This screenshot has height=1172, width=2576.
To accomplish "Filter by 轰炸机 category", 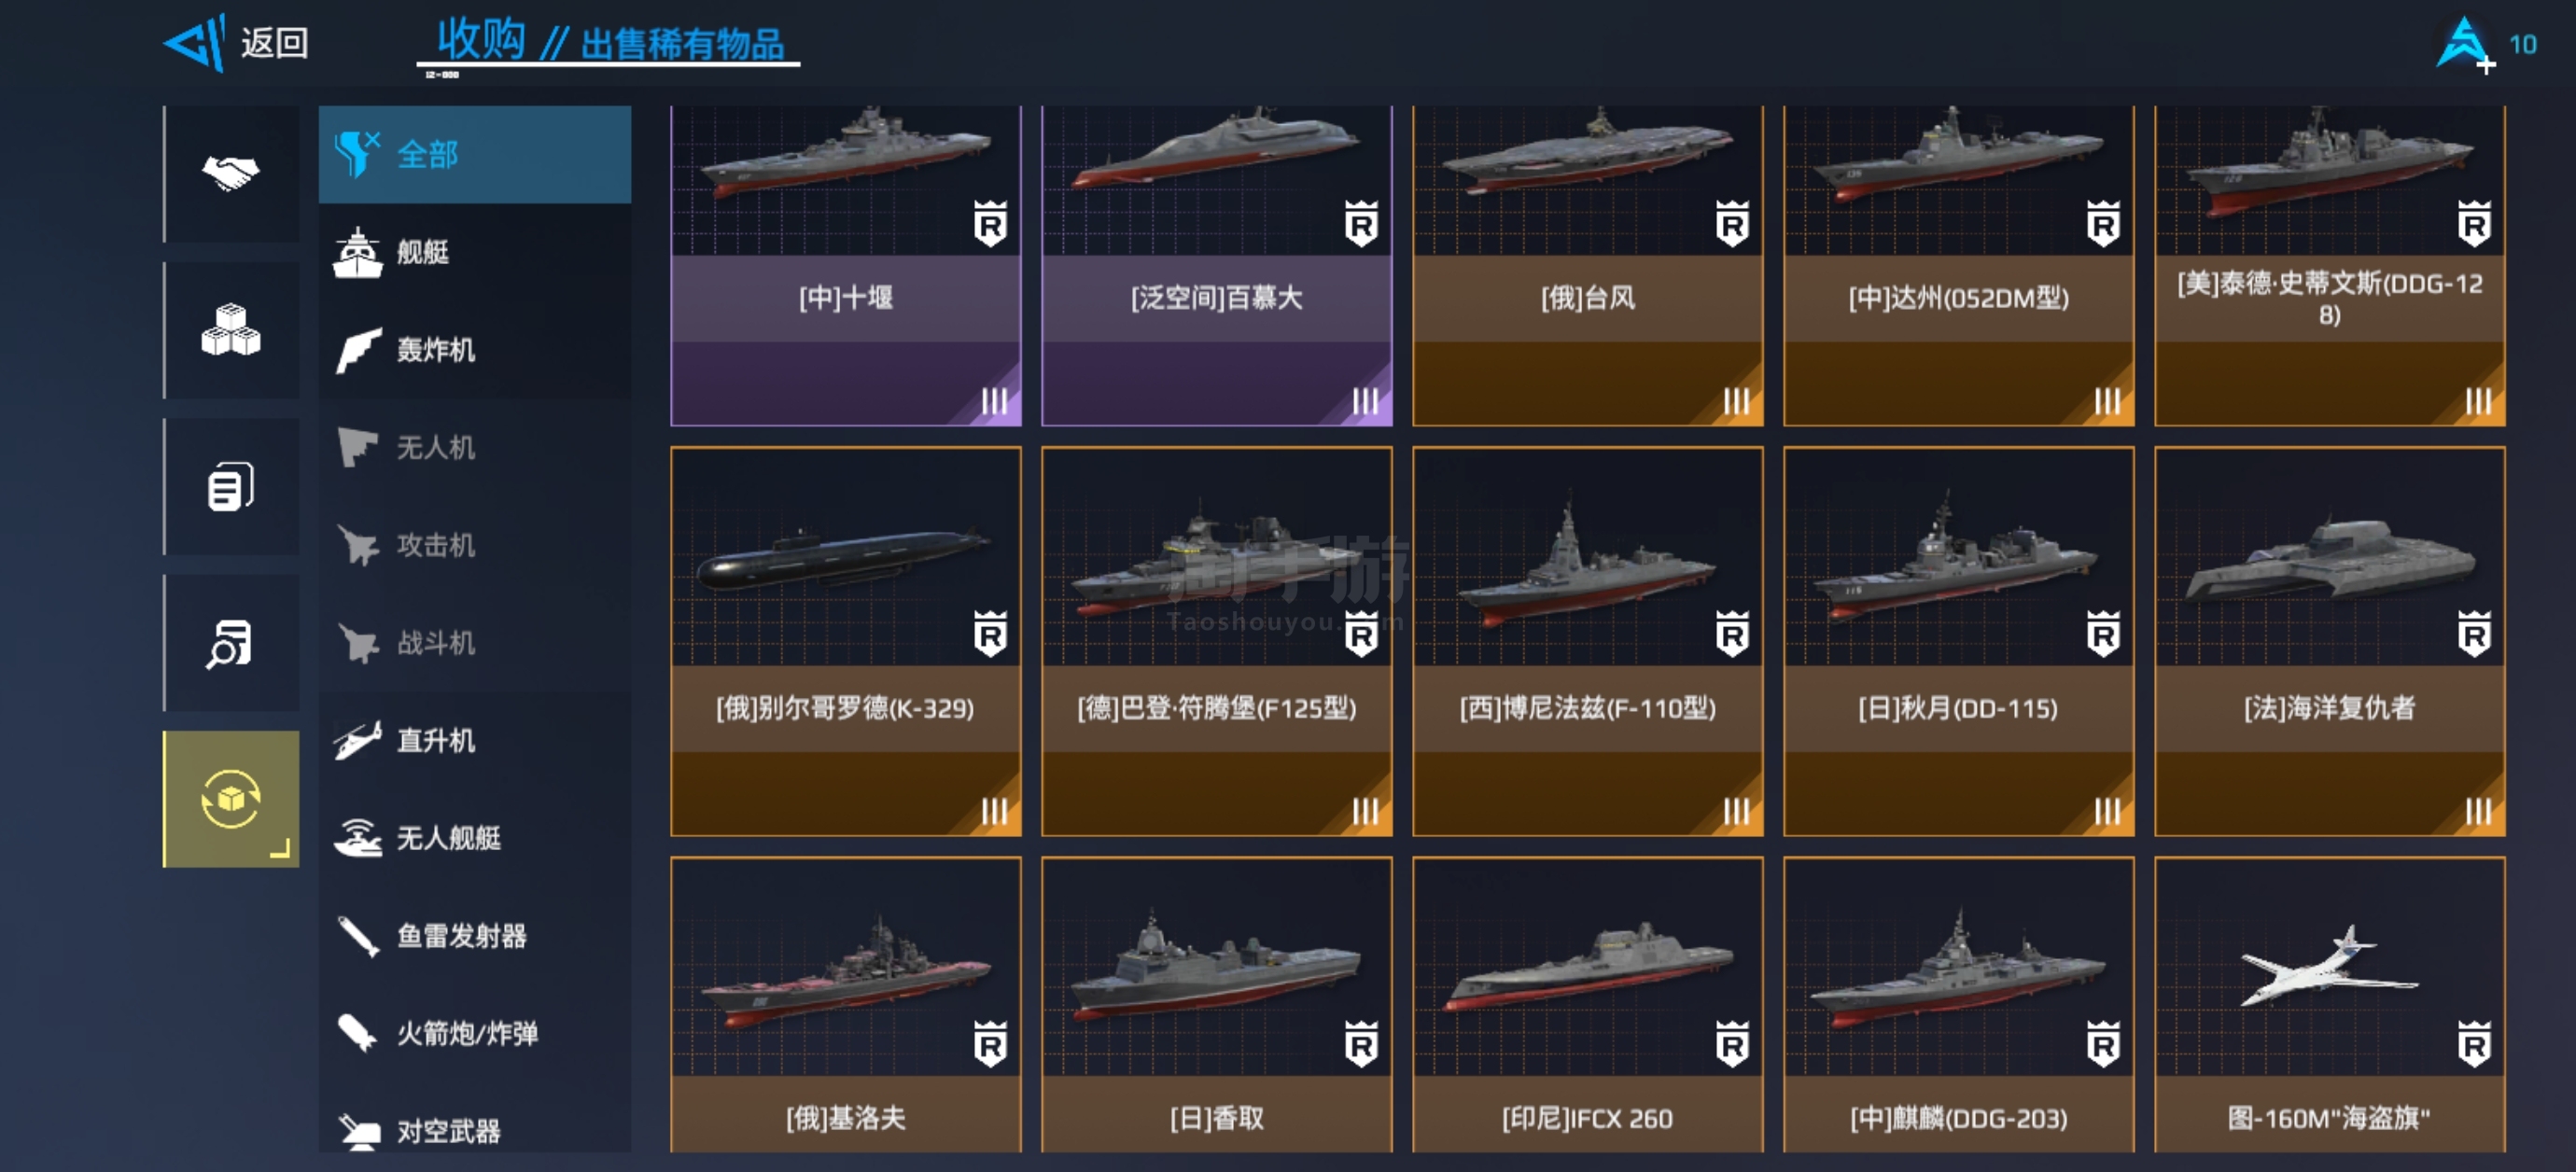I will [x=475, y=350].
